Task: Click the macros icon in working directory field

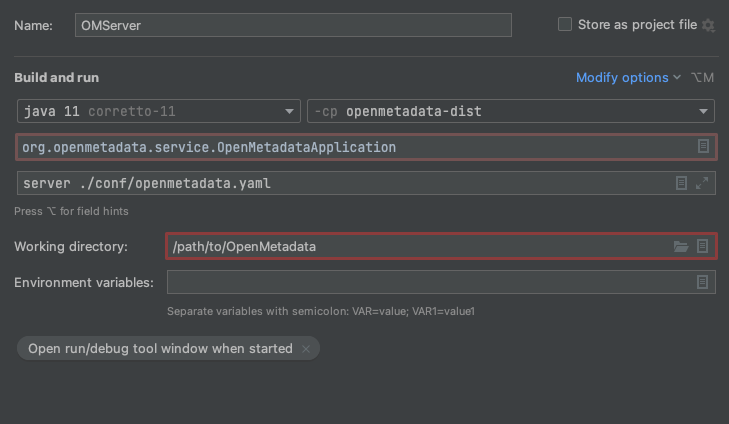Action: pos(703,246)
